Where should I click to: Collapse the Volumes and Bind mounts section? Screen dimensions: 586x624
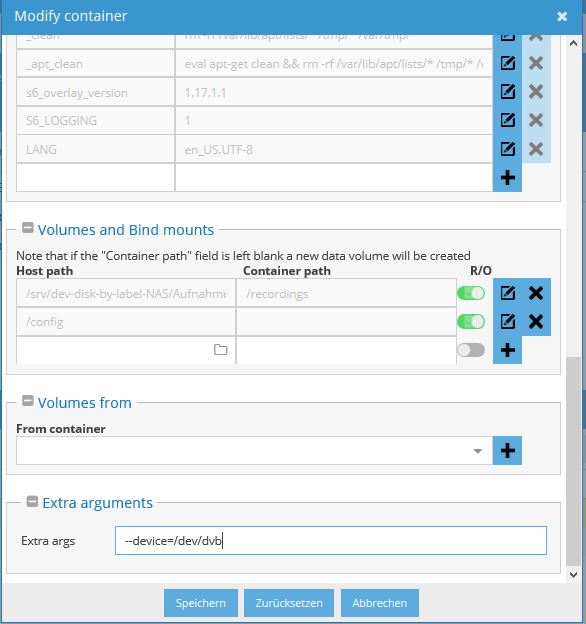click(x=27, y=228)
